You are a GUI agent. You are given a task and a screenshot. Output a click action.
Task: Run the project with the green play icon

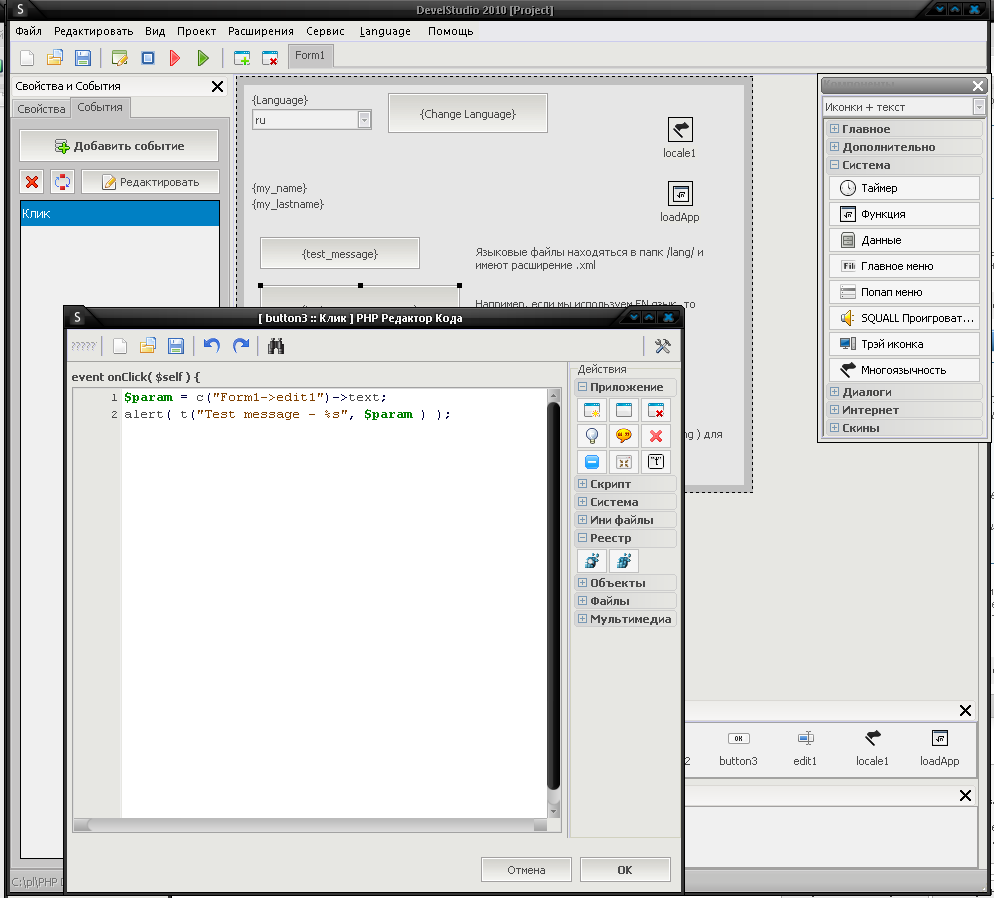pyautogui.click(x=203, y=58)
